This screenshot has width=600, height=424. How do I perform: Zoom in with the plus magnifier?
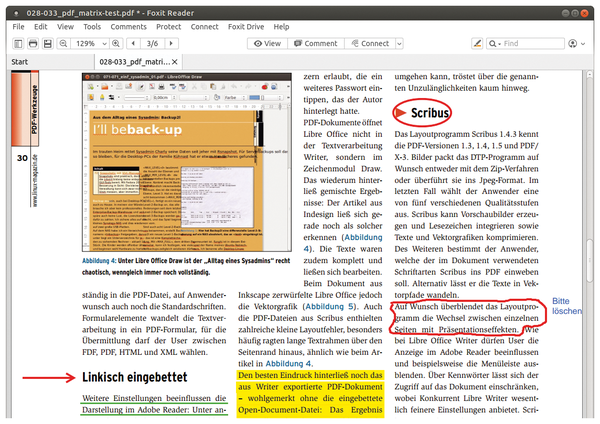click(x=116, y=44)
